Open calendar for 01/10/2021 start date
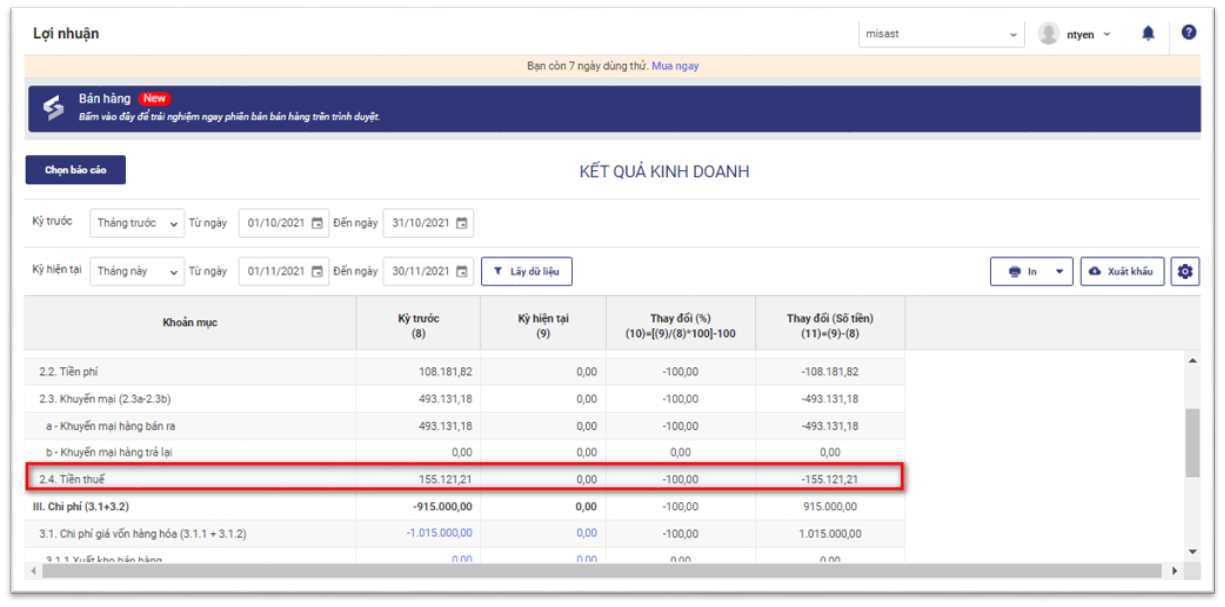Screen dimensions: 1225x607 pos(317,223)
